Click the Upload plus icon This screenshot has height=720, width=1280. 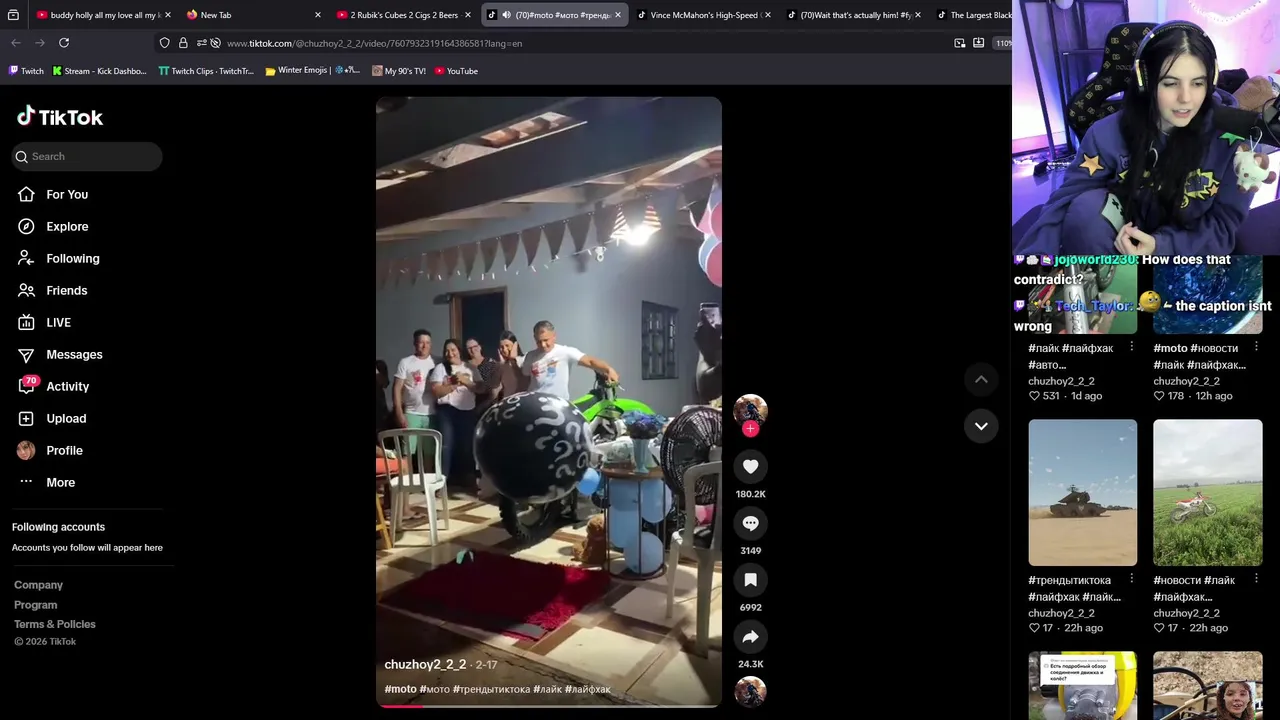coord(26,418)
